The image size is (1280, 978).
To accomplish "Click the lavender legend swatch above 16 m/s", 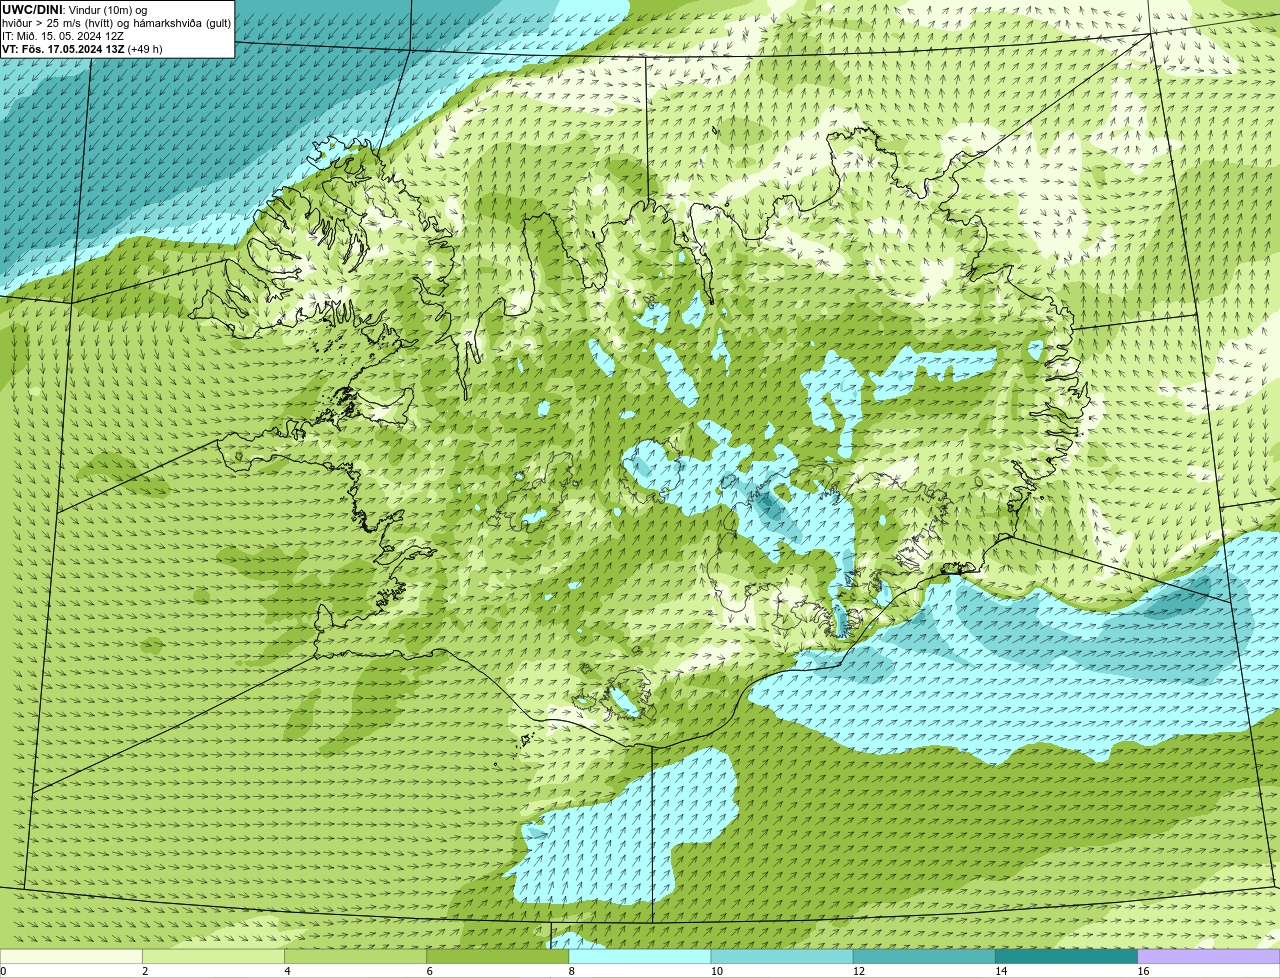I will [1208, 956].
